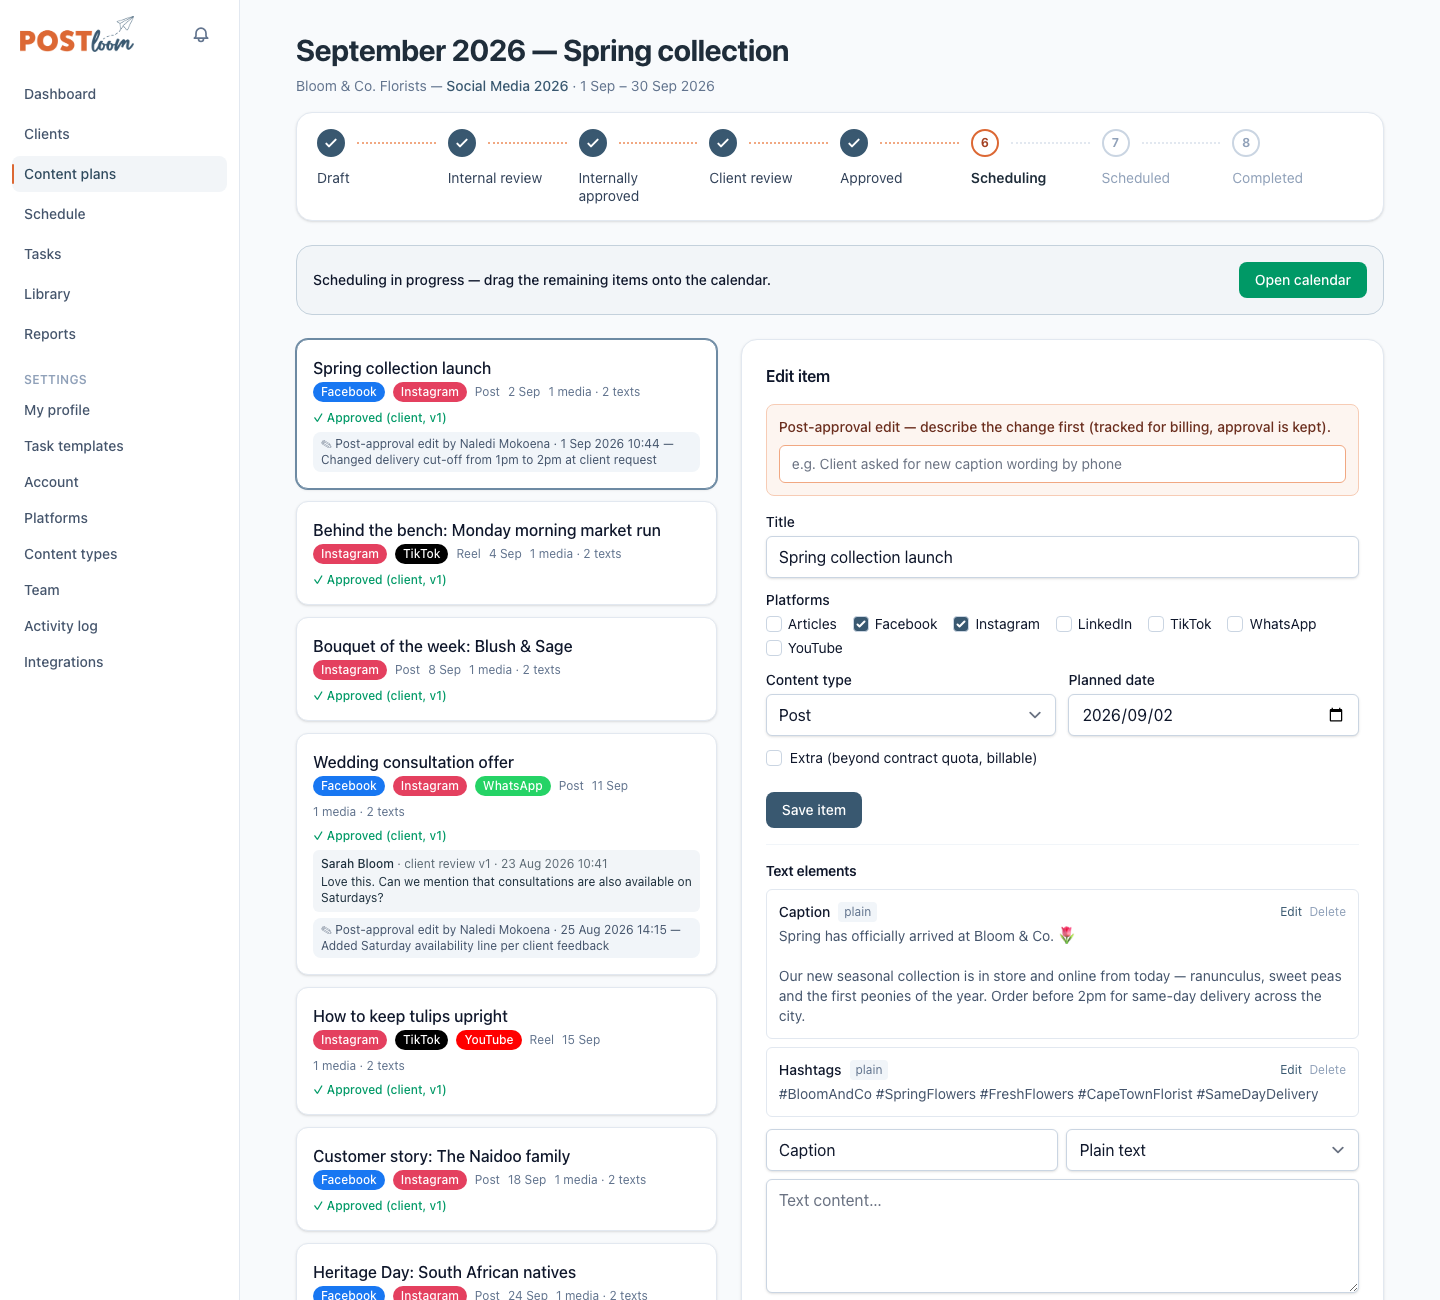Toggle the Articles platform checkbox

click(774, 624)
